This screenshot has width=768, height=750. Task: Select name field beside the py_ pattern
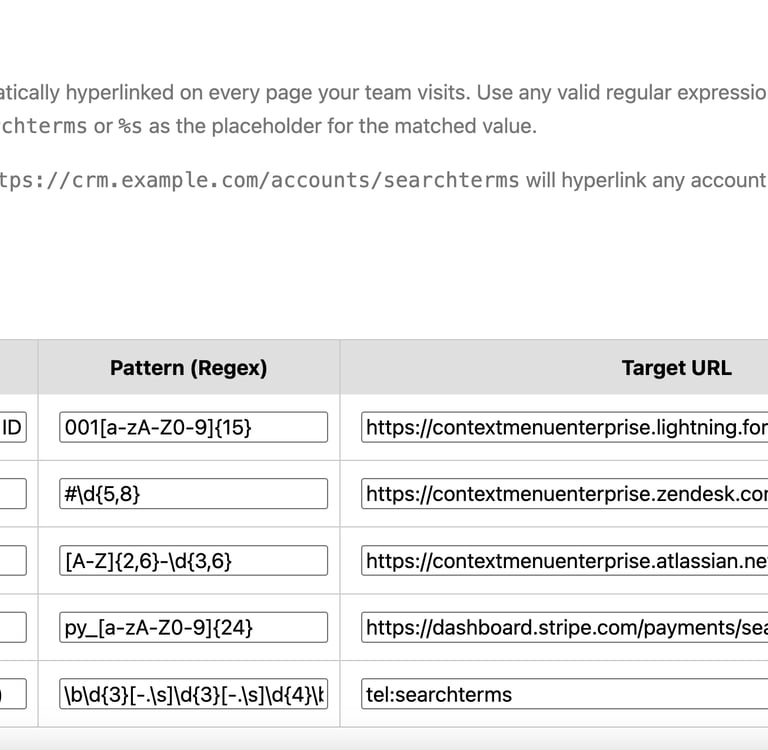(x=12, y=627)
